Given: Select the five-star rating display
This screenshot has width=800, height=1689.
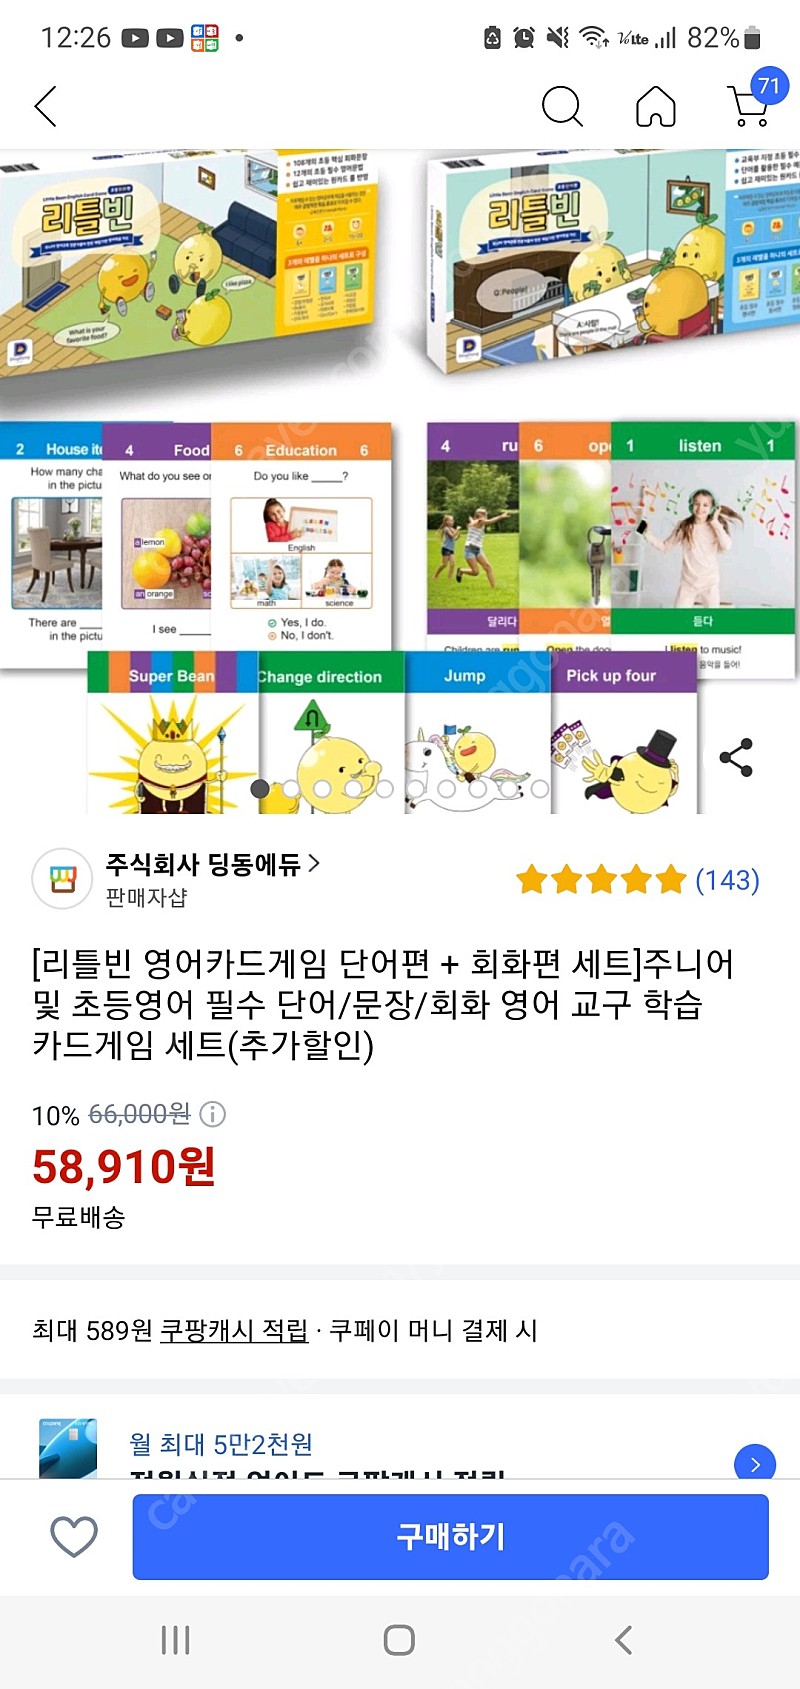Looking at the screenshot, I should [x=601, y=880].
